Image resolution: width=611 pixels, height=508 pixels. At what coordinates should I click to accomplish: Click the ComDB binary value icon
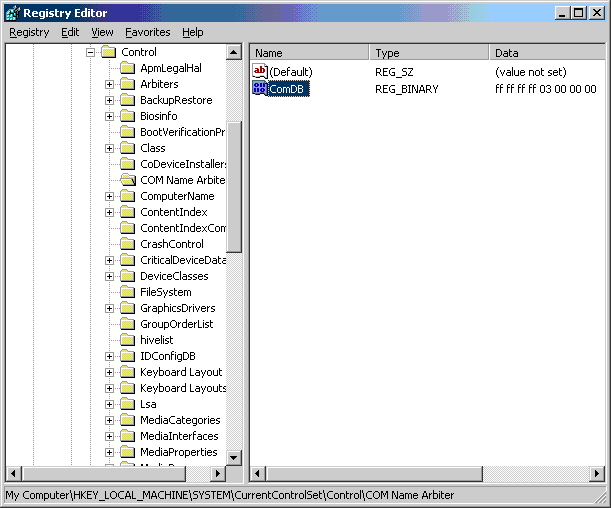pos(260,89)
